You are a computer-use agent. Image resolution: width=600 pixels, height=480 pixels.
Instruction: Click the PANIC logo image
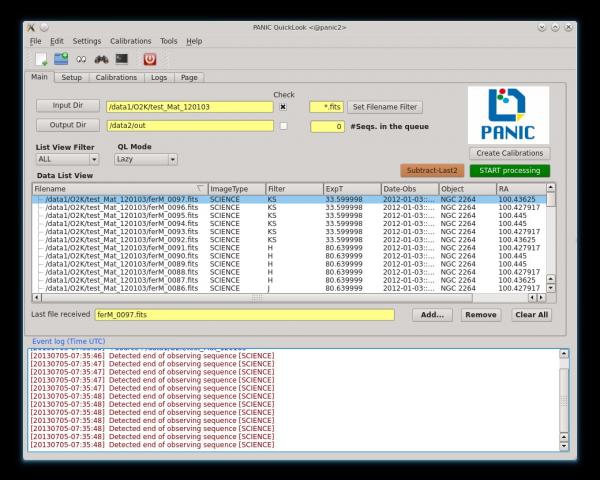506,113
